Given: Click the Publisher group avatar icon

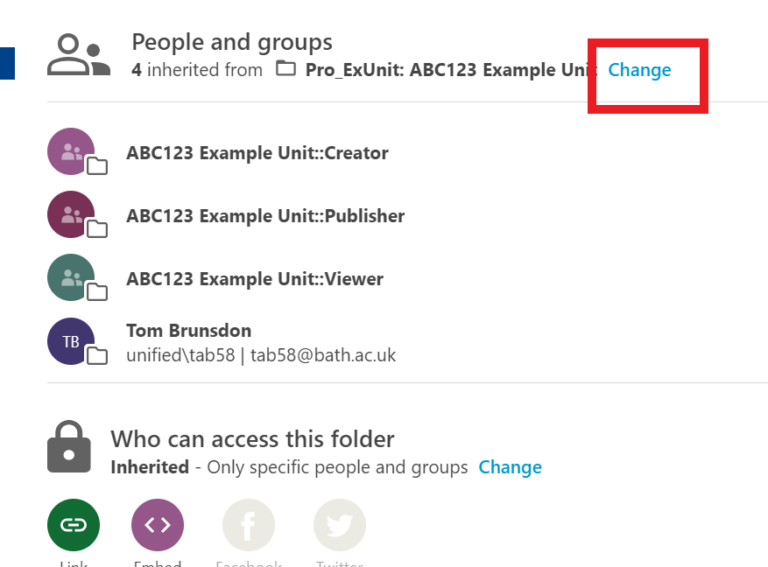Looking at the screenshot, I should (71, 215).
